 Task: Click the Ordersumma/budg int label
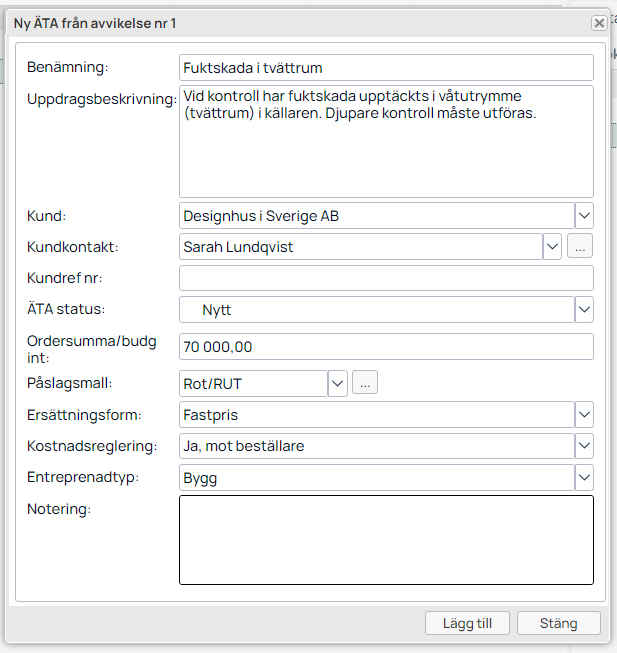pos(92,349)
